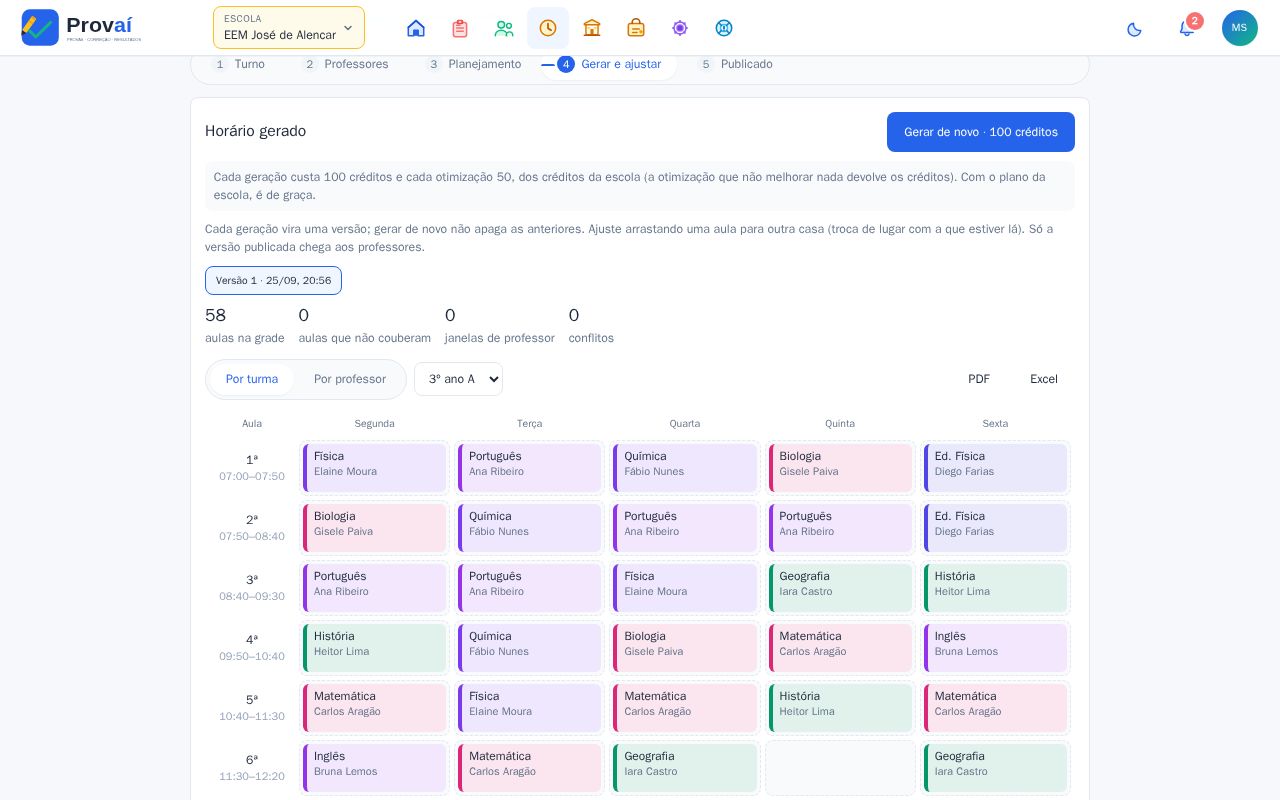Go to step 5 Publicado
1280x800 pixels.
(x=735, y=64)
